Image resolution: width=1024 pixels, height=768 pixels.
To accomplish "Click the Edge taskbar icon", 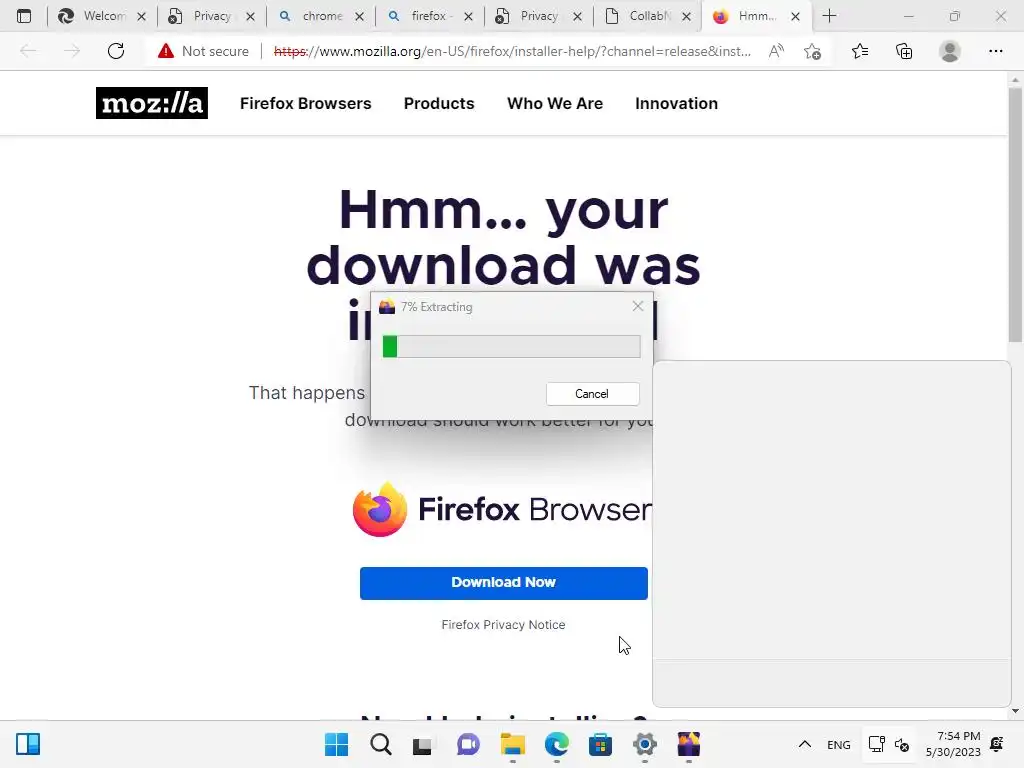I will (556, 744).
